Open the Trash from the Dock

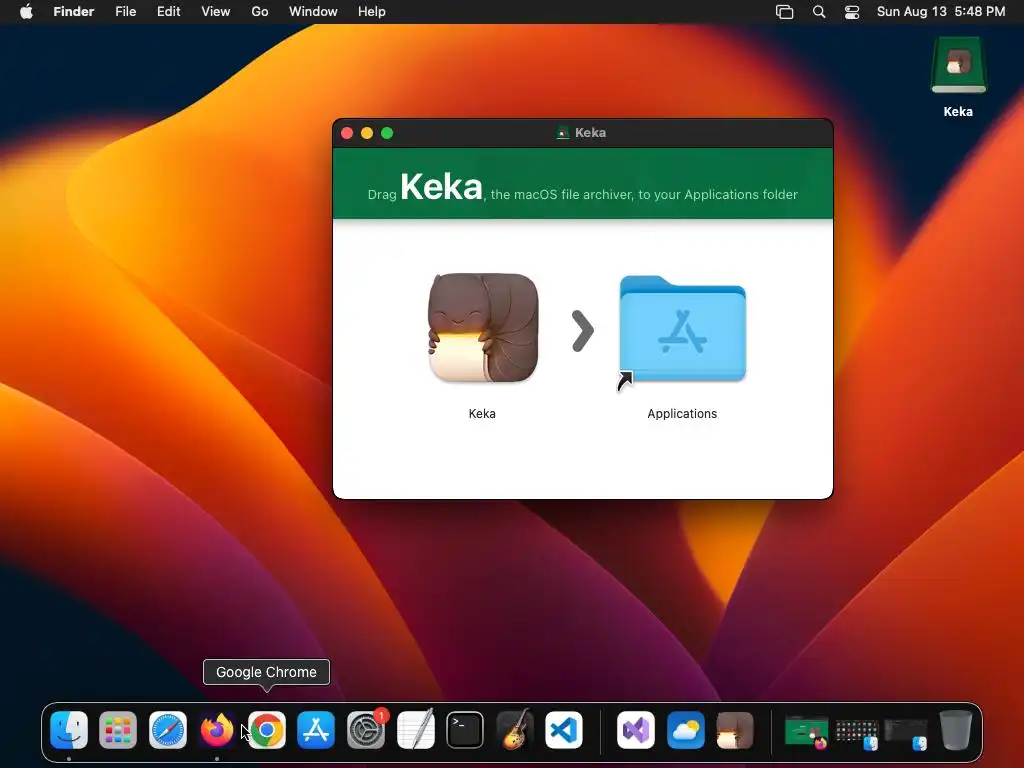pyautogui.click(x=955, y=729)
